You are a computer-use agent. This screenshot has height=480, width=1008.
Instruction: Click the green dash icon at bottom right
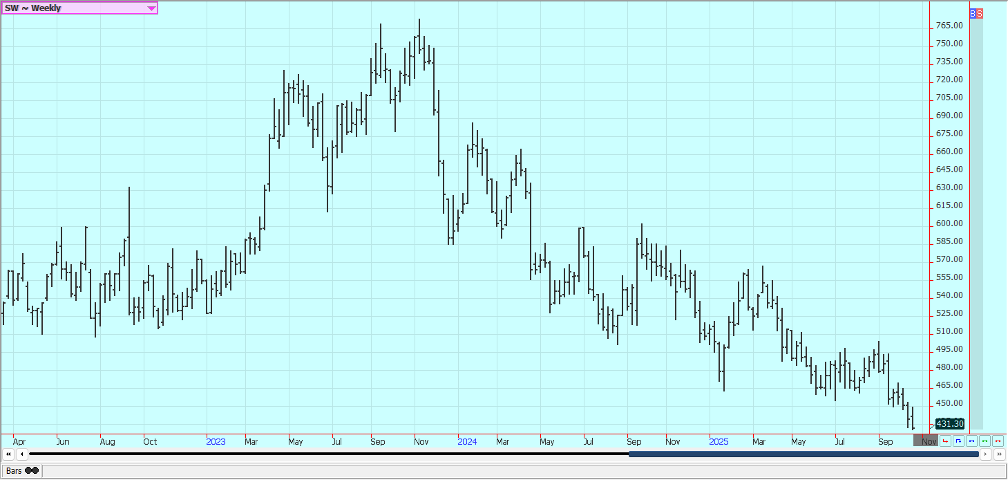pyautogui.click(x=985, y=441)
